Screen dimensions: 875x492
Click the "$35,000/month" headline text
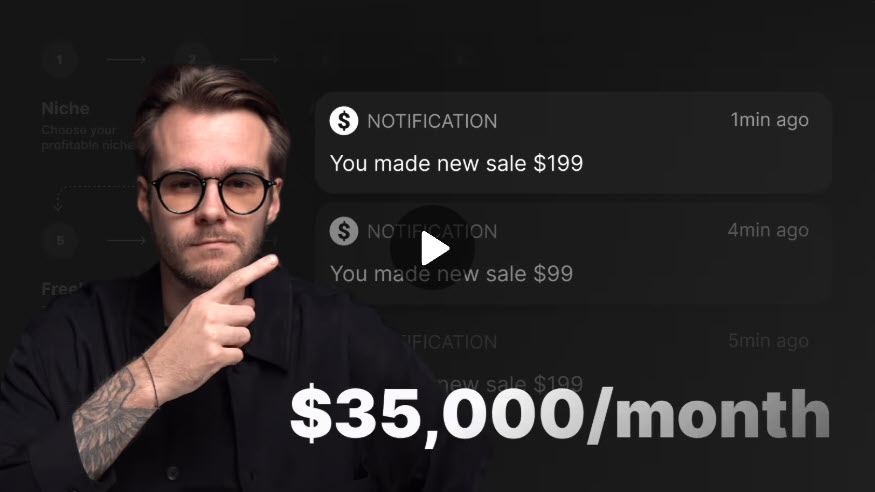click(x=560, y=414)
